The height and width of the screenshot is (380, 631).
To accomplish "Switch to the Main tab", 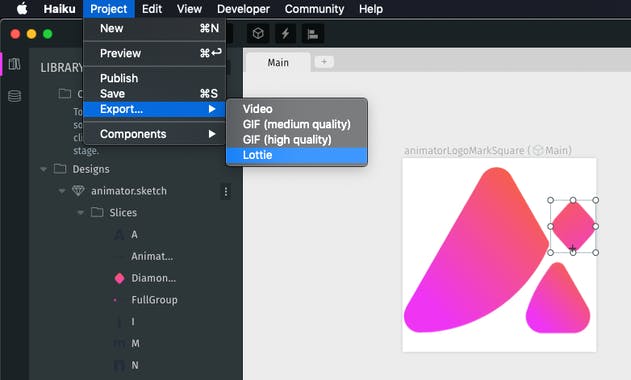I will coord(278,63).
